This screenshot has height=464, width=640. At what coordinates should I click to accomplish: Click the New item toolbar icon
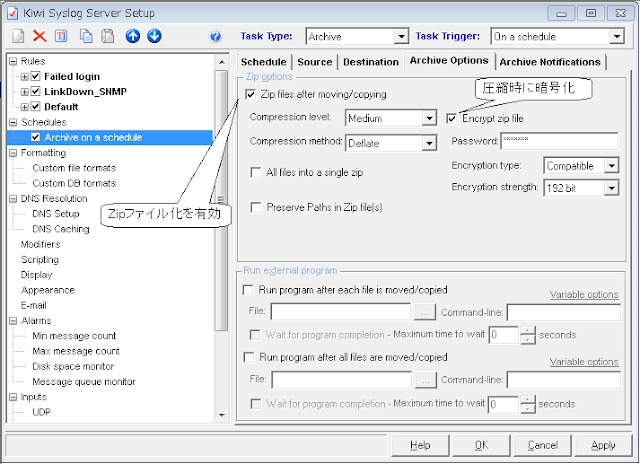tap(18, 36)
